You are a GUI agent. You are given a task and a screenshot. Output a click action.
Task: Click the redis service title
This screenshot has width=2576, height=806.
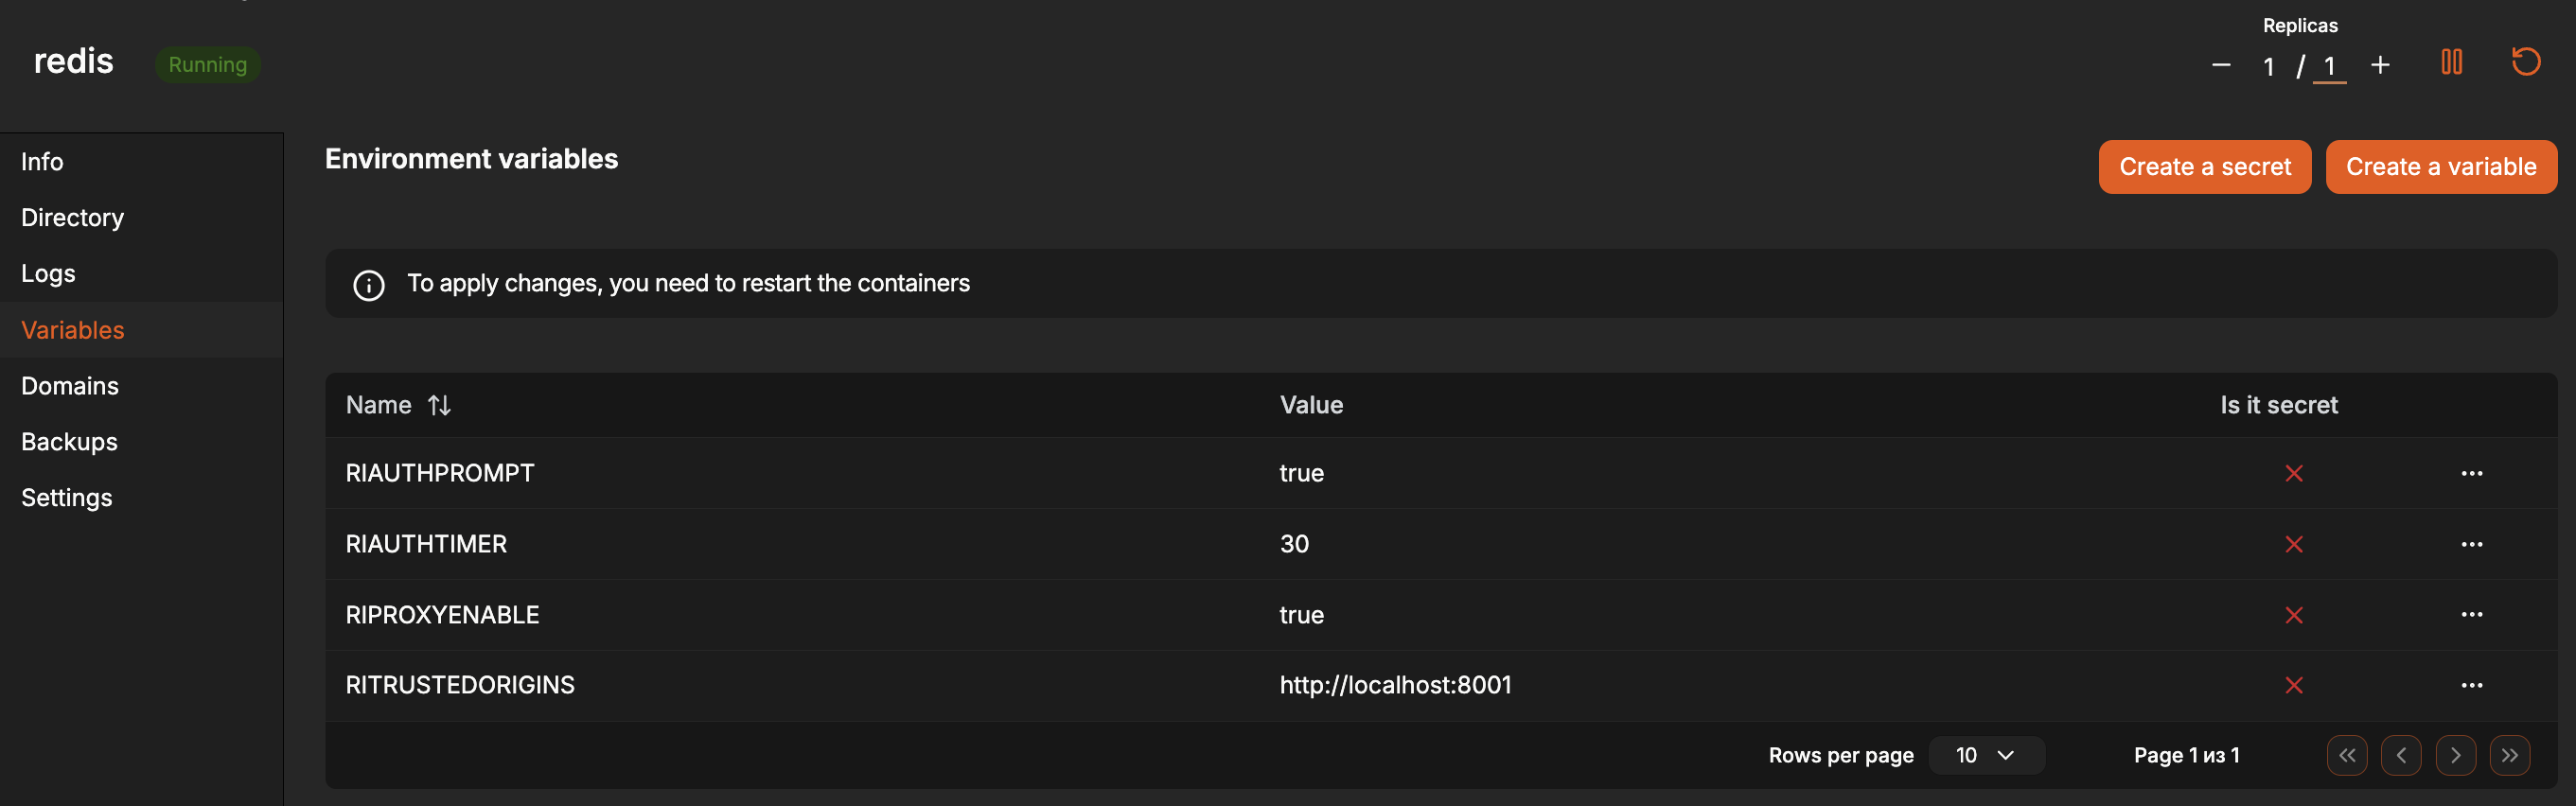coord(73,62)
